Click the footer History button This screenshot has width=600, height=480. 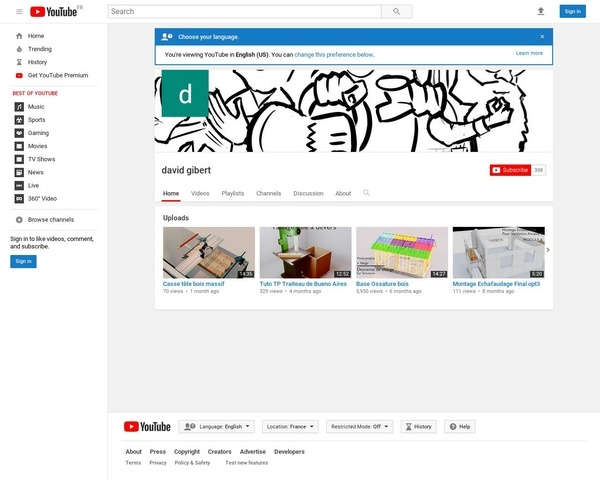point(419,426)
